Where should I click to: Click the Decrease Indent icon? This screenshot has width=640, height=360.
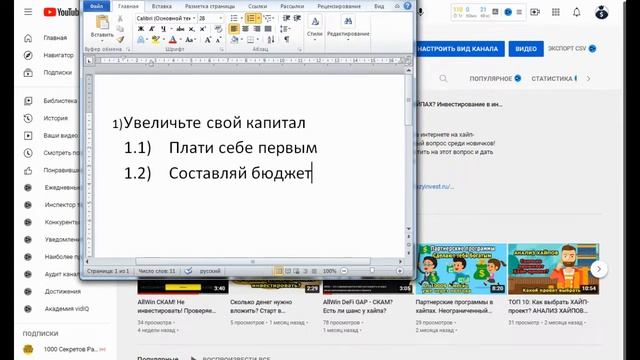coord(286,18)
